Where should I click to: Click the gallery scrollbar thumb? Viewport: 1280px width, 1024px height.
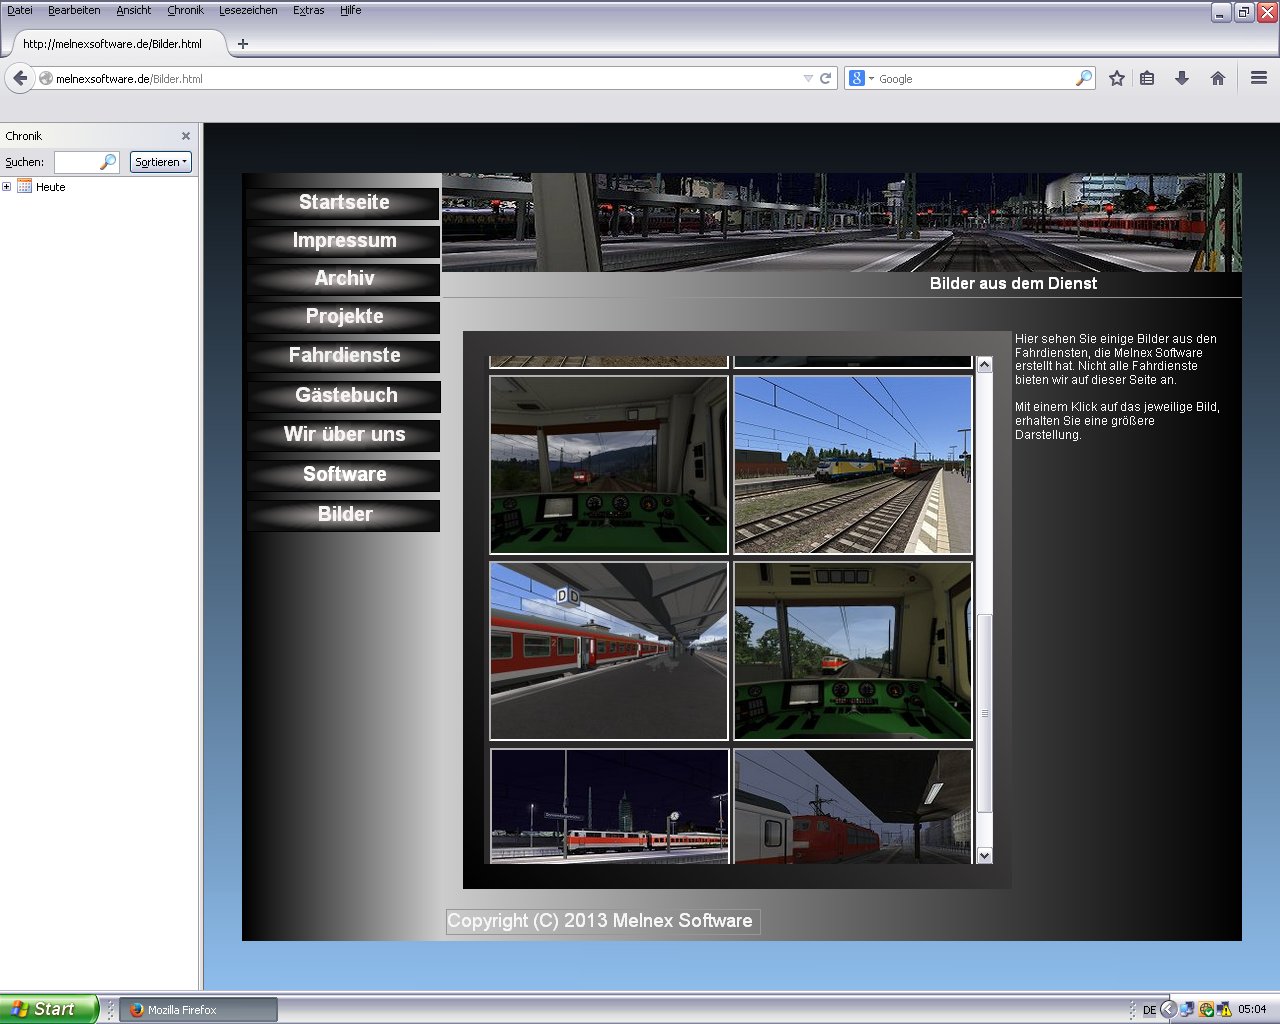(x=985, y=713)
